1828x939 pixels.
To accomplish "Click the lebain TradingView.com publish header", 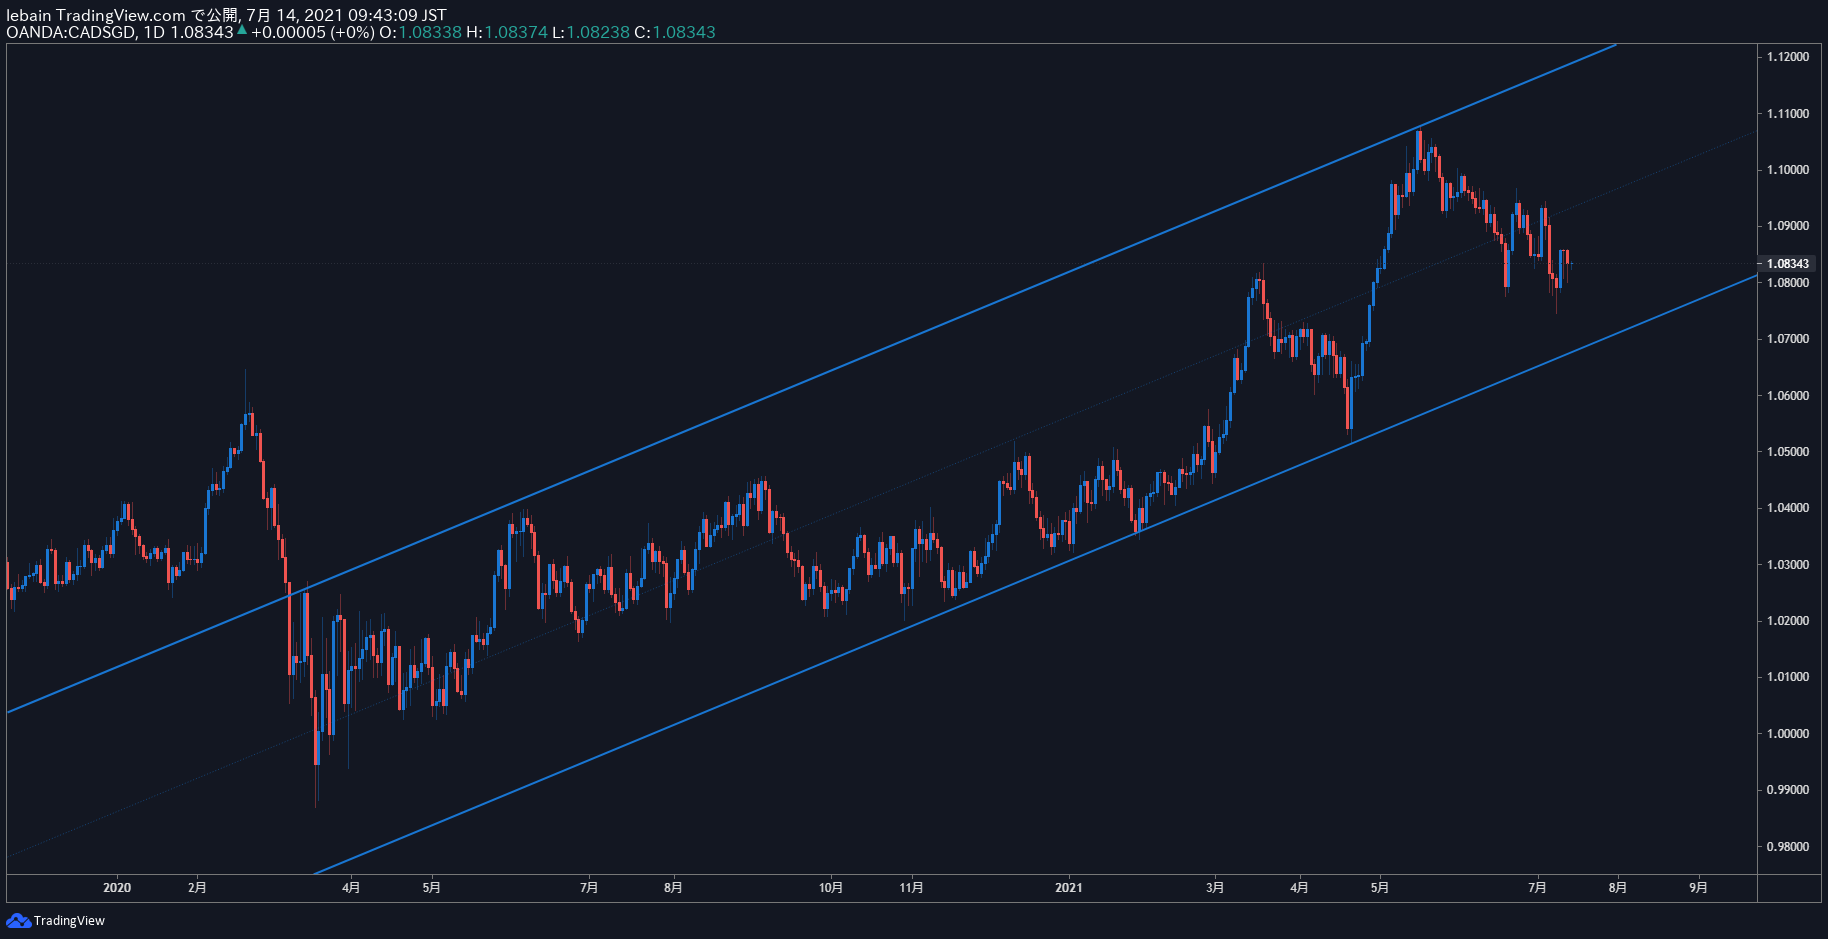I will (226, 15).
